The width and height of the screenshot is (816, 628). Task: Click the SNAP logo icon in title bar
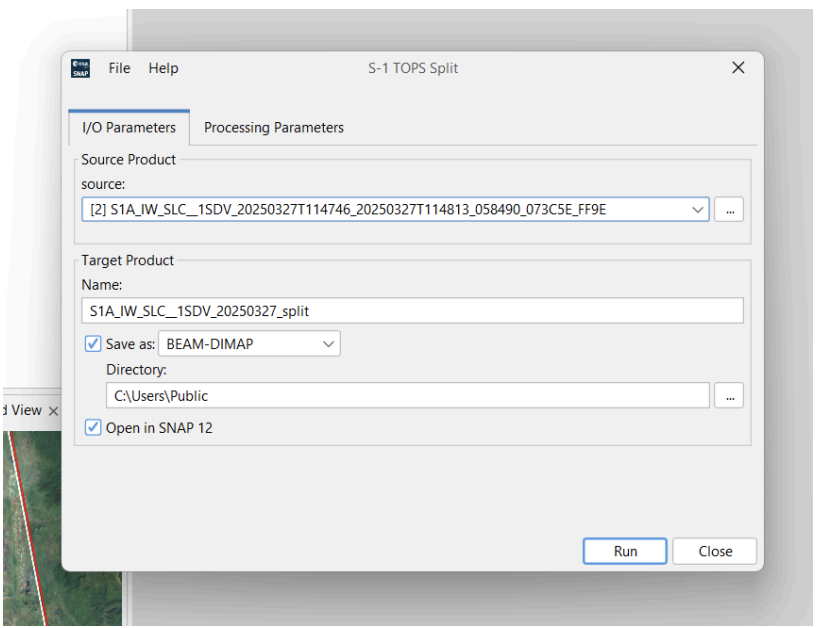pyautogui.click(x=81, y=68)
